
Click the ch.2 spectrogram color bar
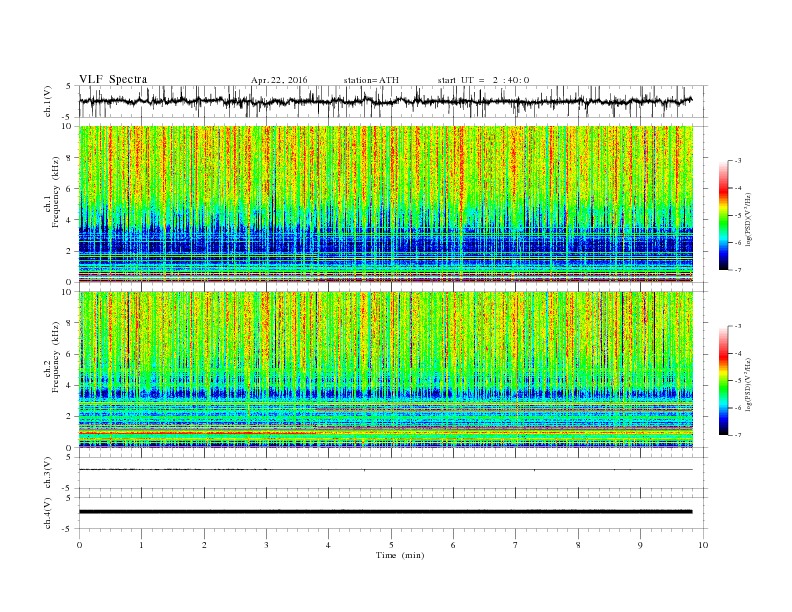coord(723,380)
